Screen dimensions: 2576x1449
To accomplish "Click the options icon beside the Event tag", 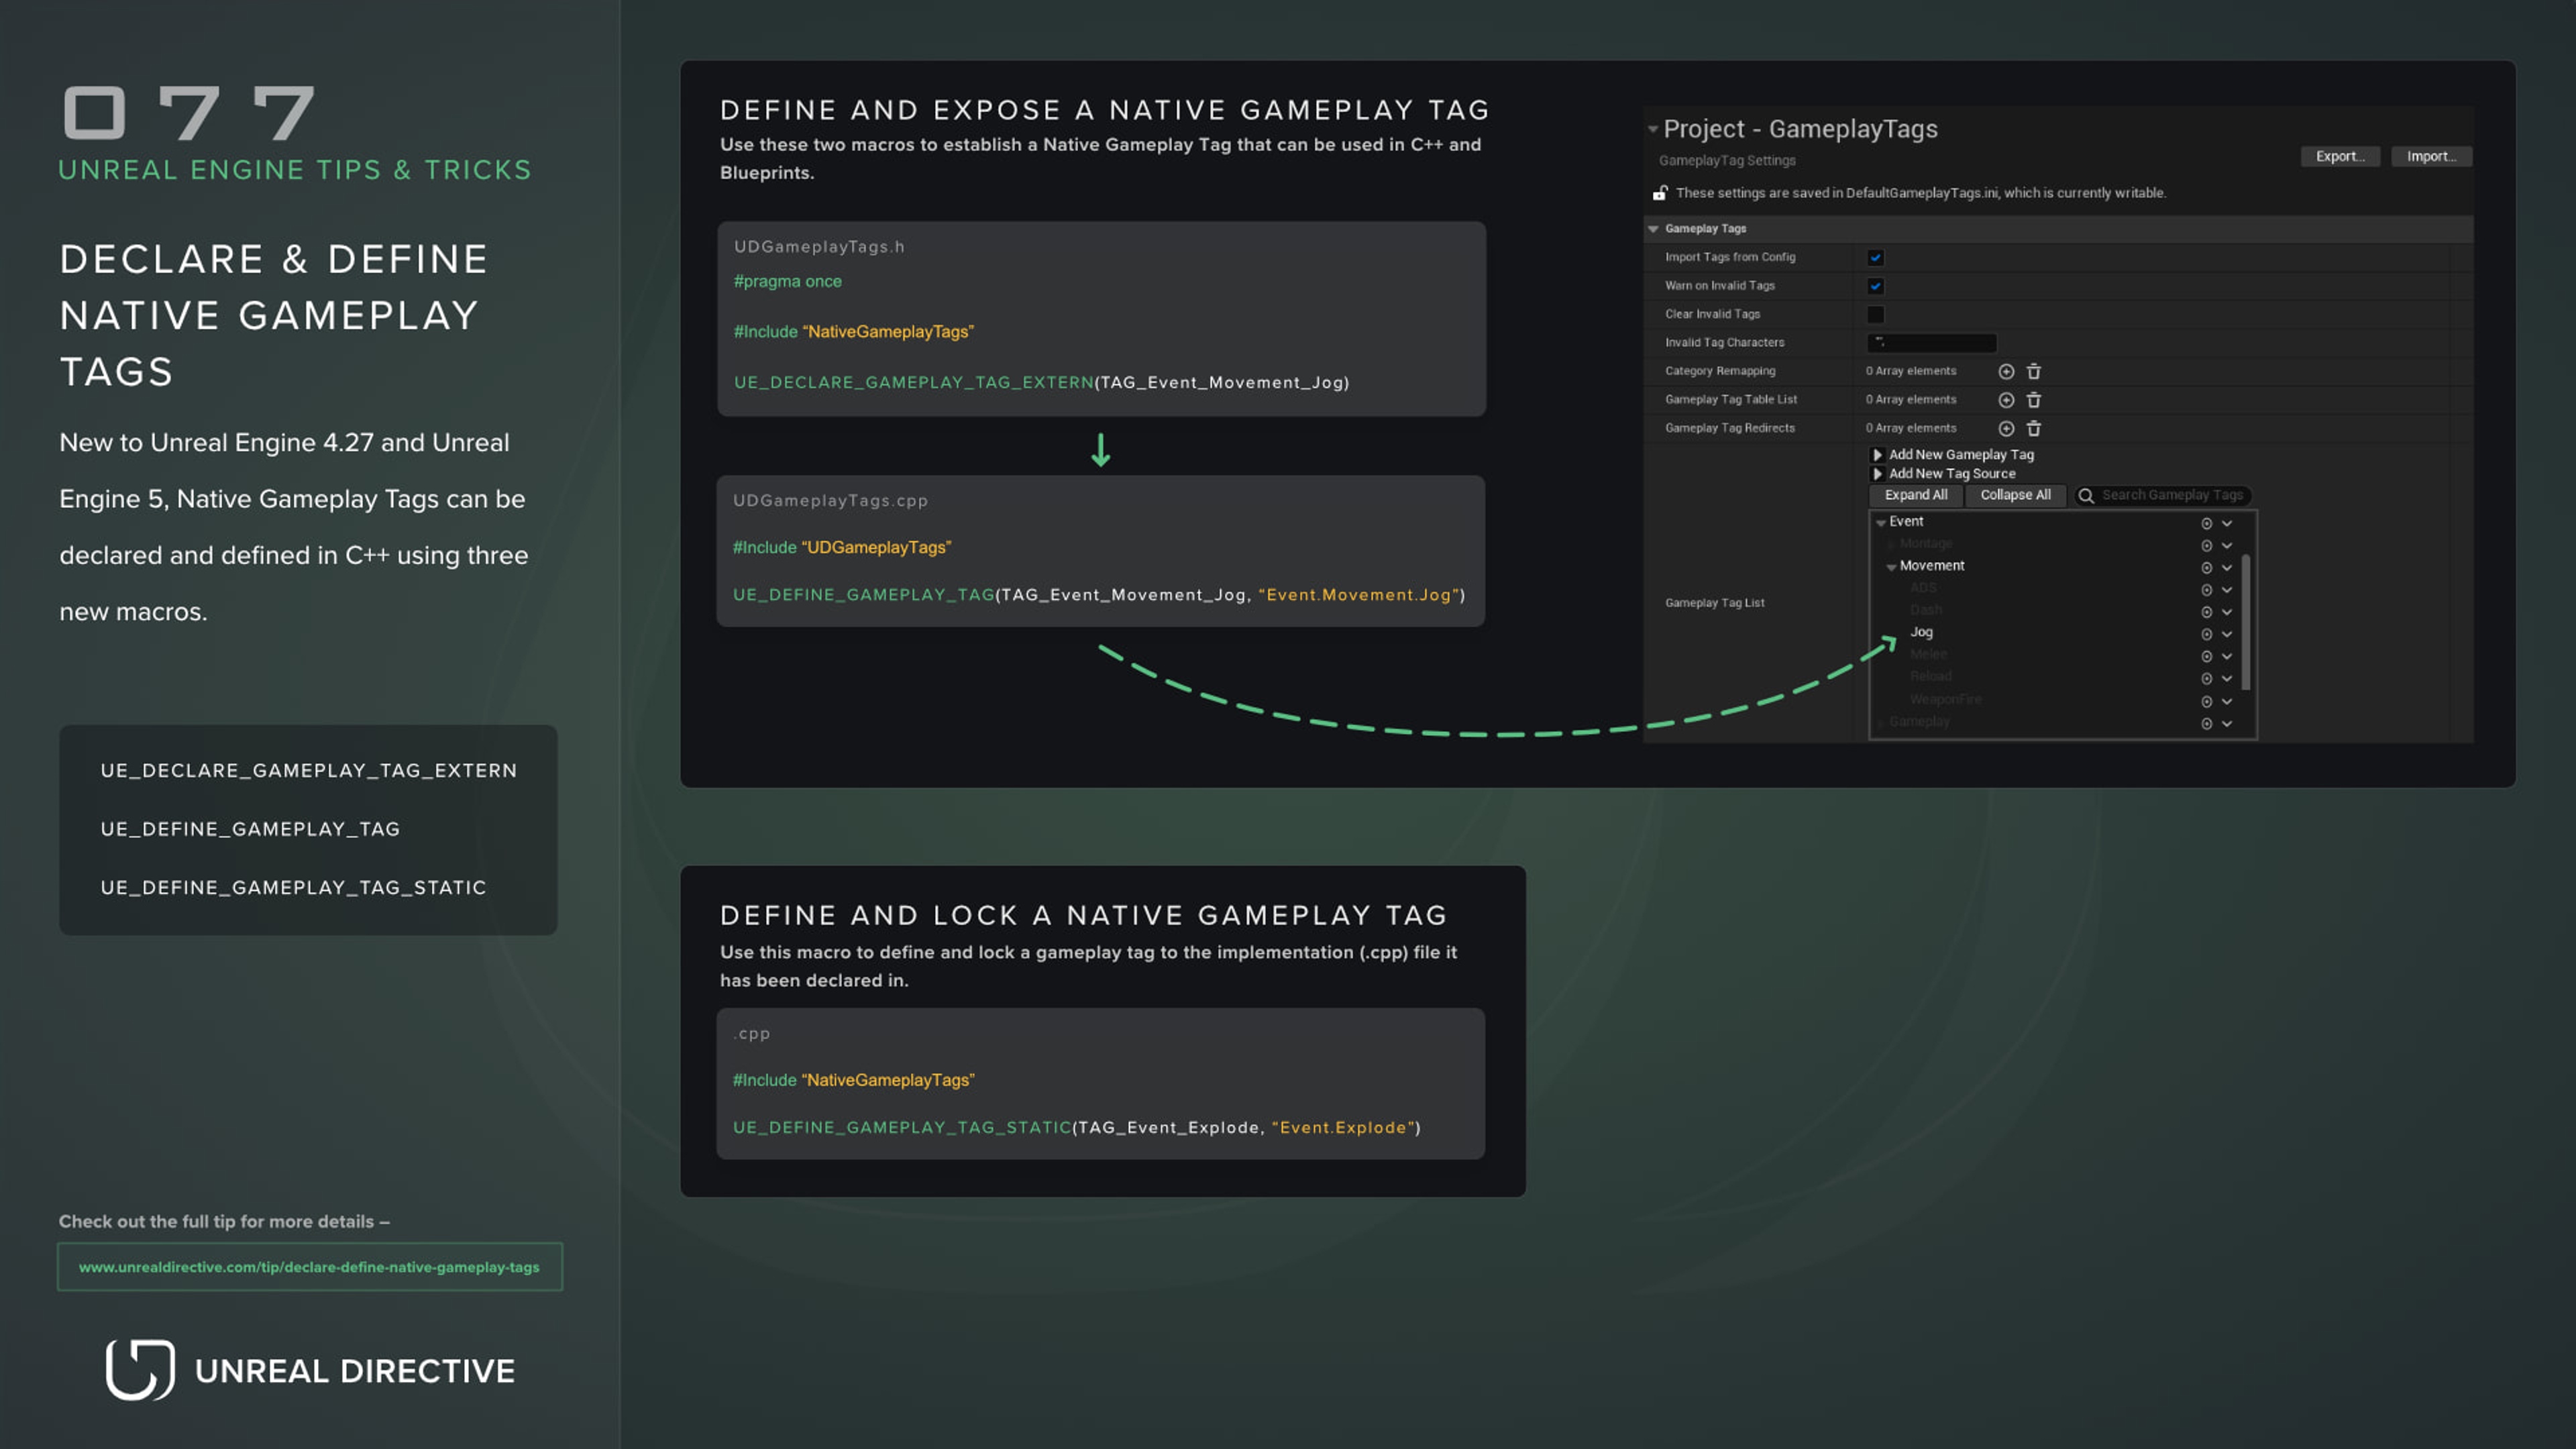I will pos(2206,522).
